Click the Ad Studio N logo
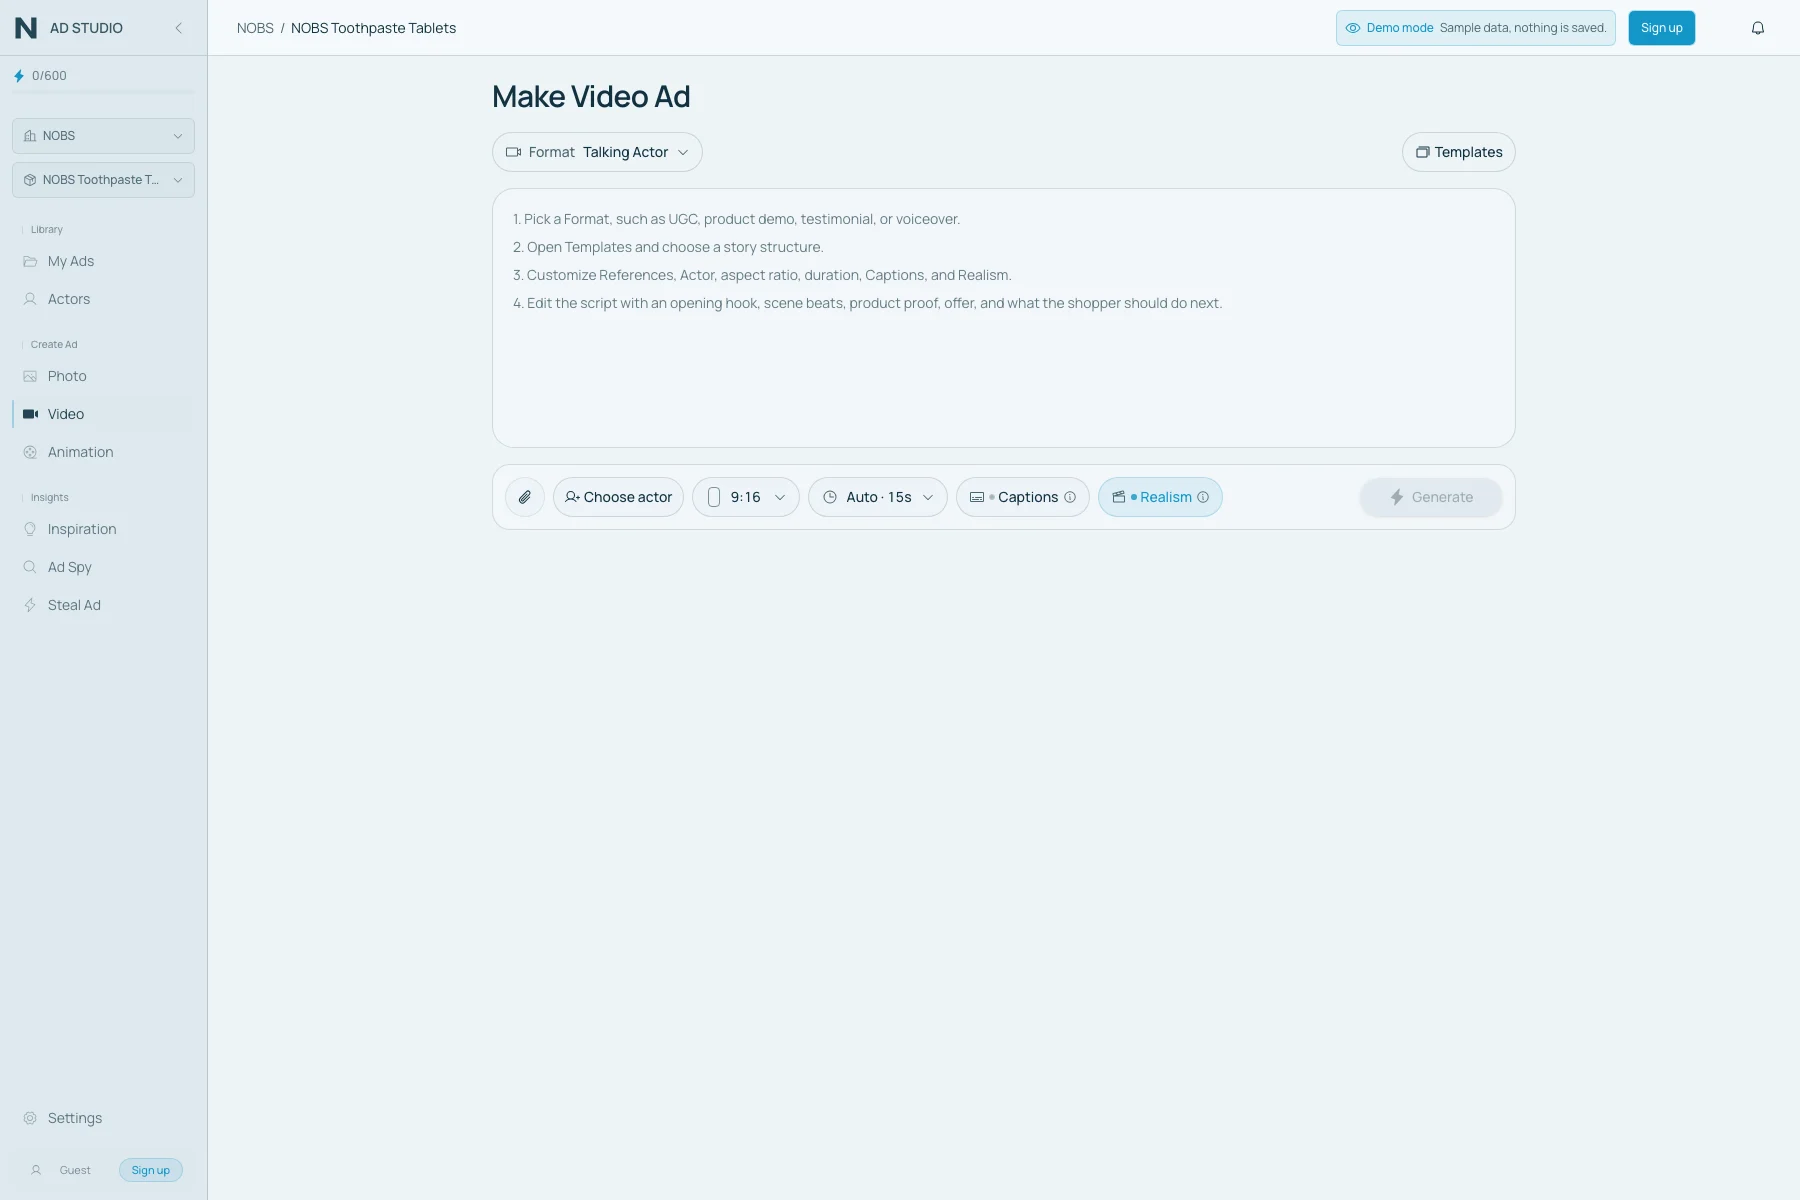Viewport: 1800px width, 1200px height. click(26, 28)
